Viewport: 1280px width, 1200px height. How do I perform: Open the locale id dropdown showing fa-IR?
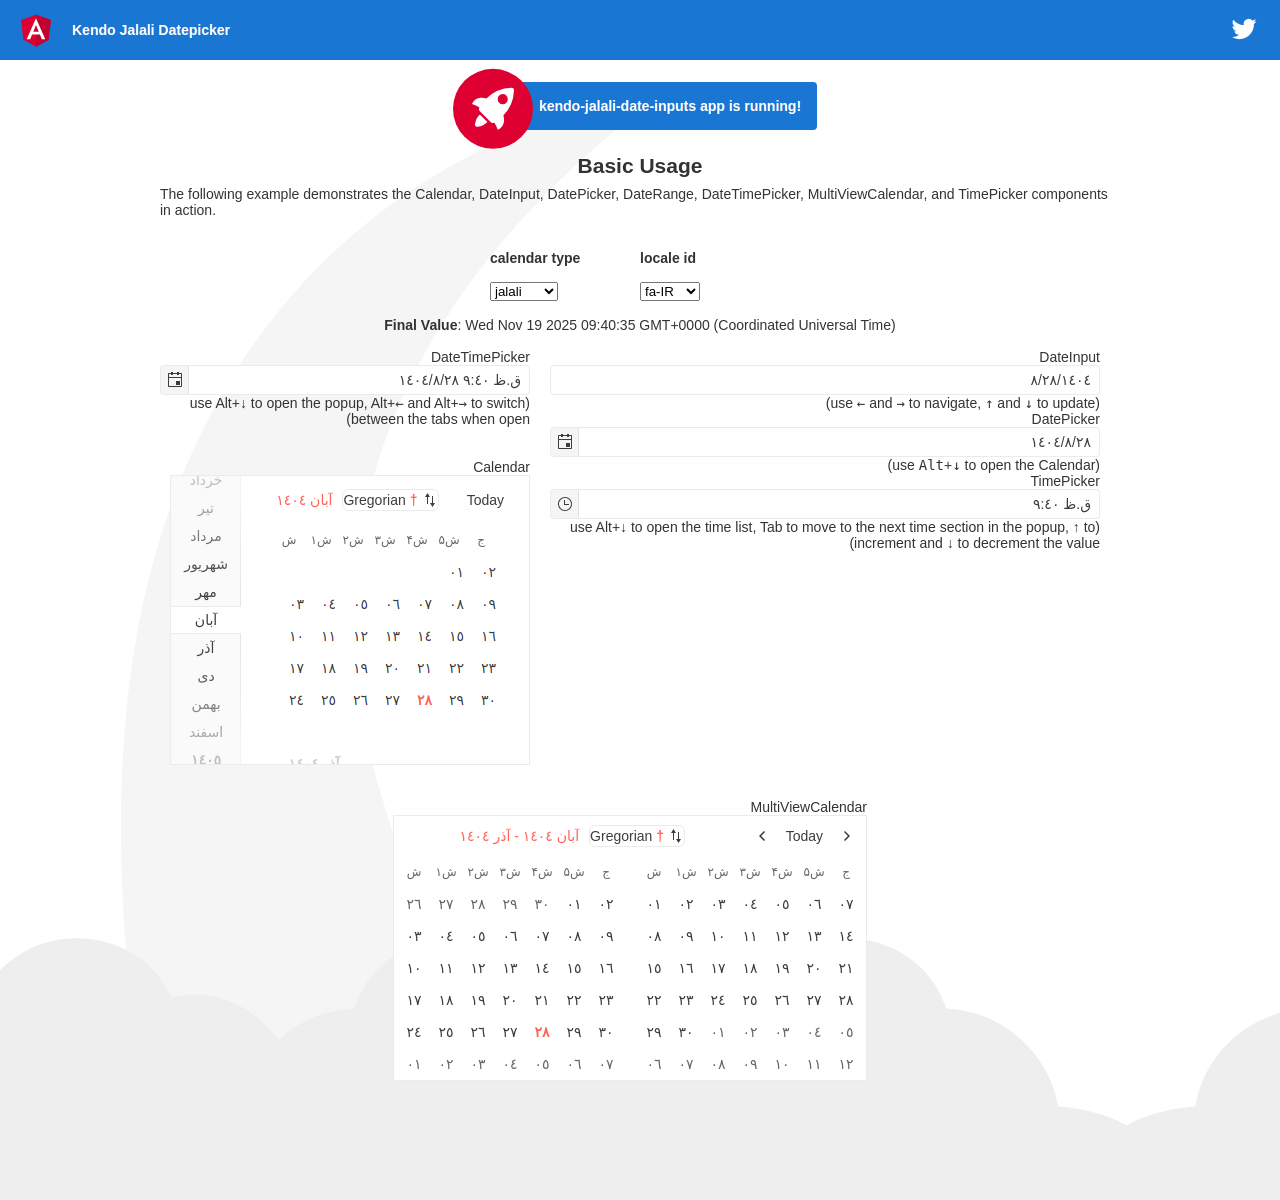pyautogui.click(x=670, y=291)
